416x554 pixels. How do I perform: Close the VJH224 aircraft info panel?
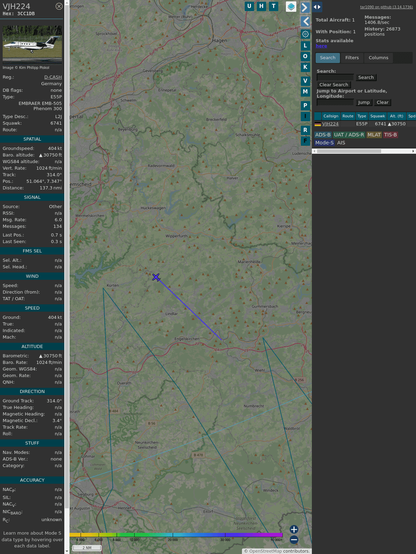coord(59,6)
